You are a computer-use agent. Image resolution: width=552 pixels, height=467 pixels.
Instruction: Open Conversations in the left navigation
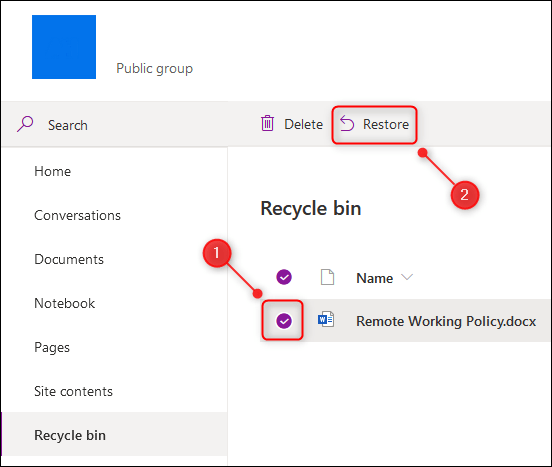[77, 215]
